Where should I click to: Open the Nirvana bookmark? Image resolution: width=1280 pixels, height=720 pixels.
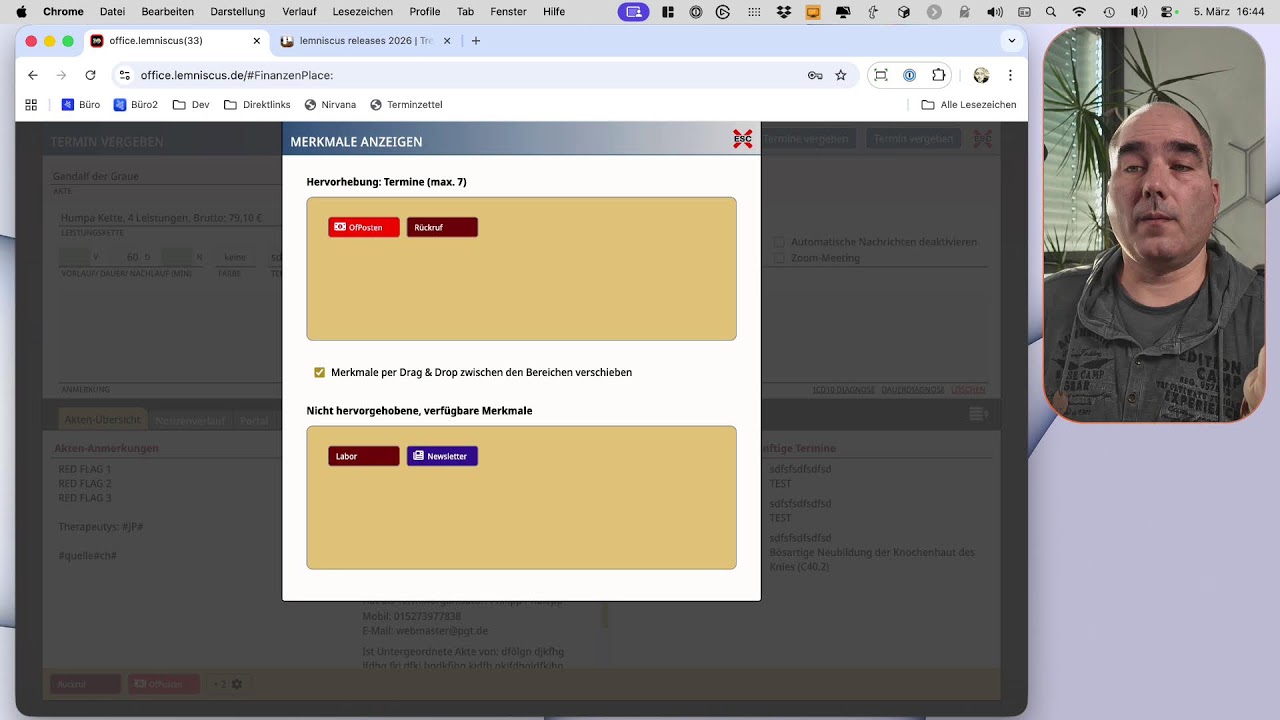pos(330,104)
